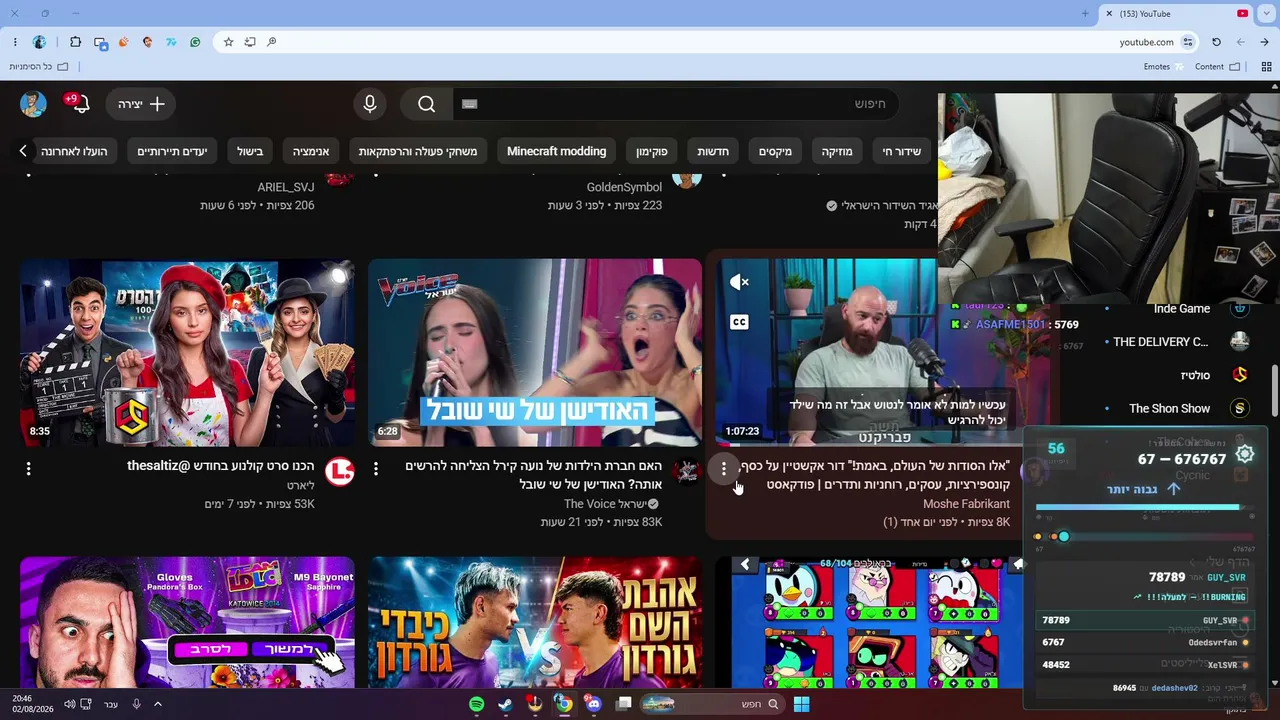Open the GoldenSymbol channel link
This screenshot has width=1280, height=720.
click(x=624, y=187)
